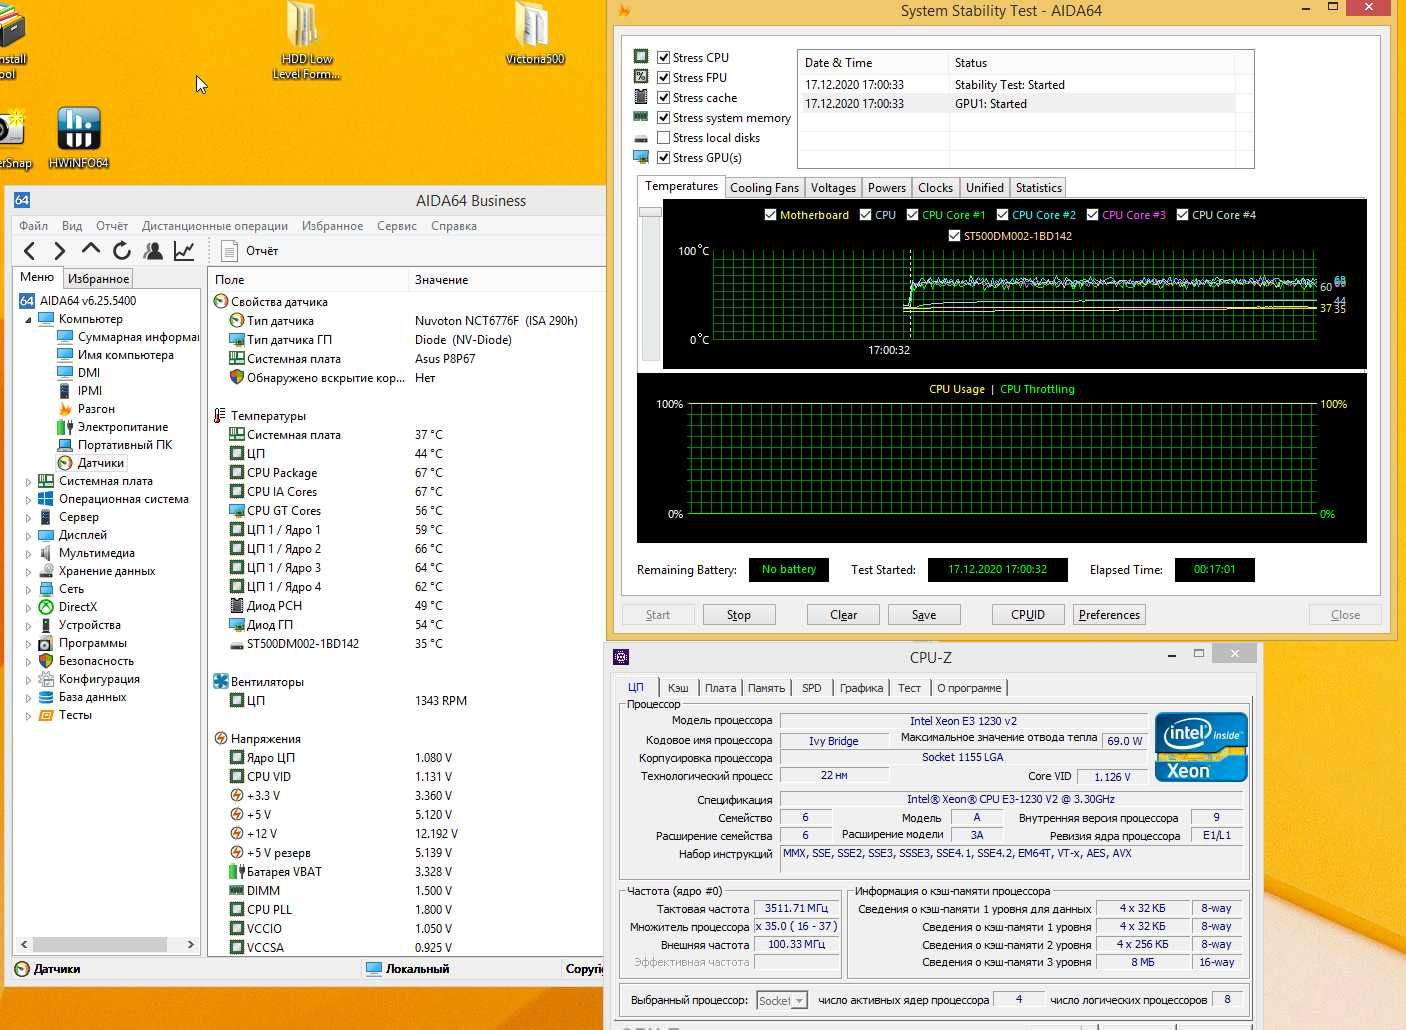Click the tree horizontal scrollbar thumb
This screenshot has width=1406, height=1030.
pyautogui.click(x=102, y=944)
